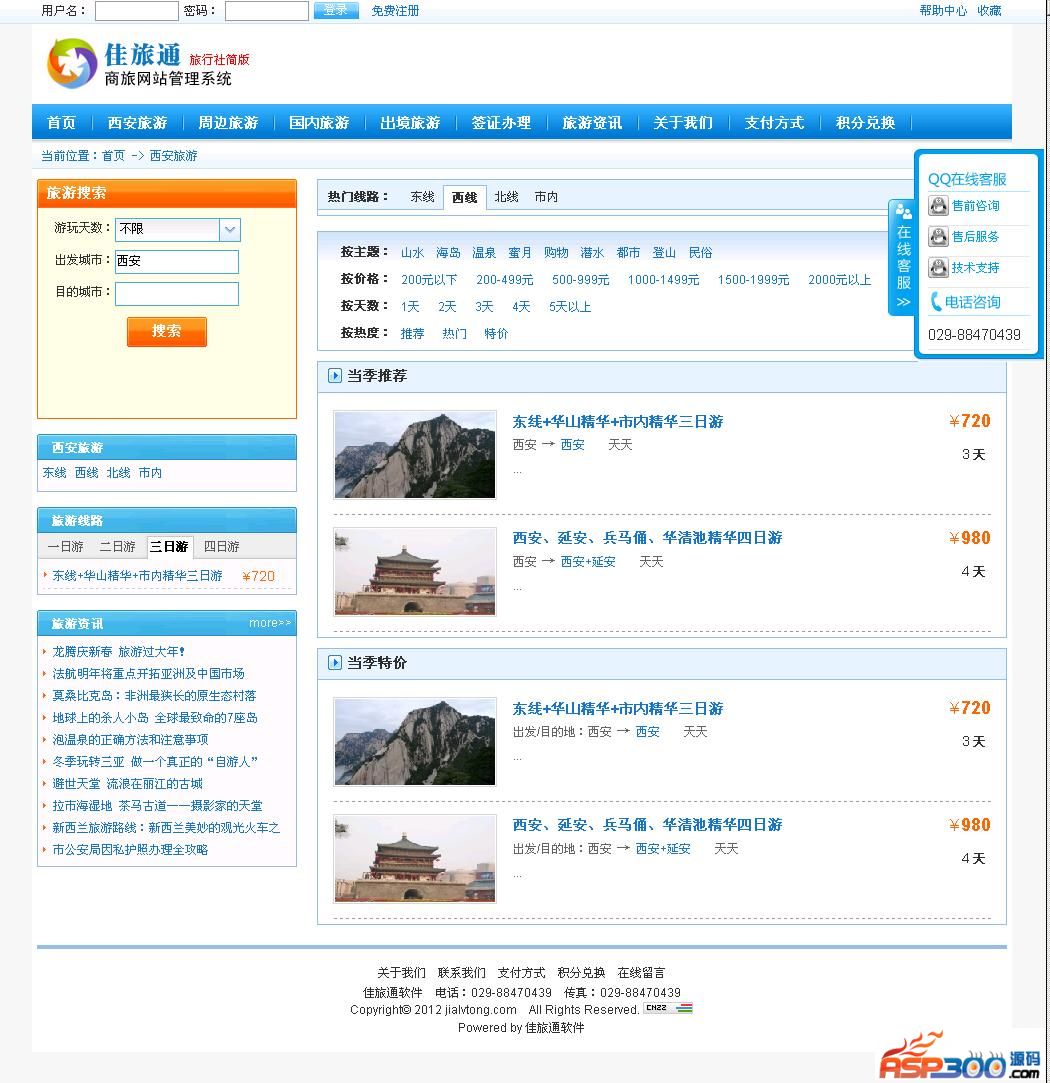
Task: Switch to 四日游 tab
Action: click(x=222, y=546)
